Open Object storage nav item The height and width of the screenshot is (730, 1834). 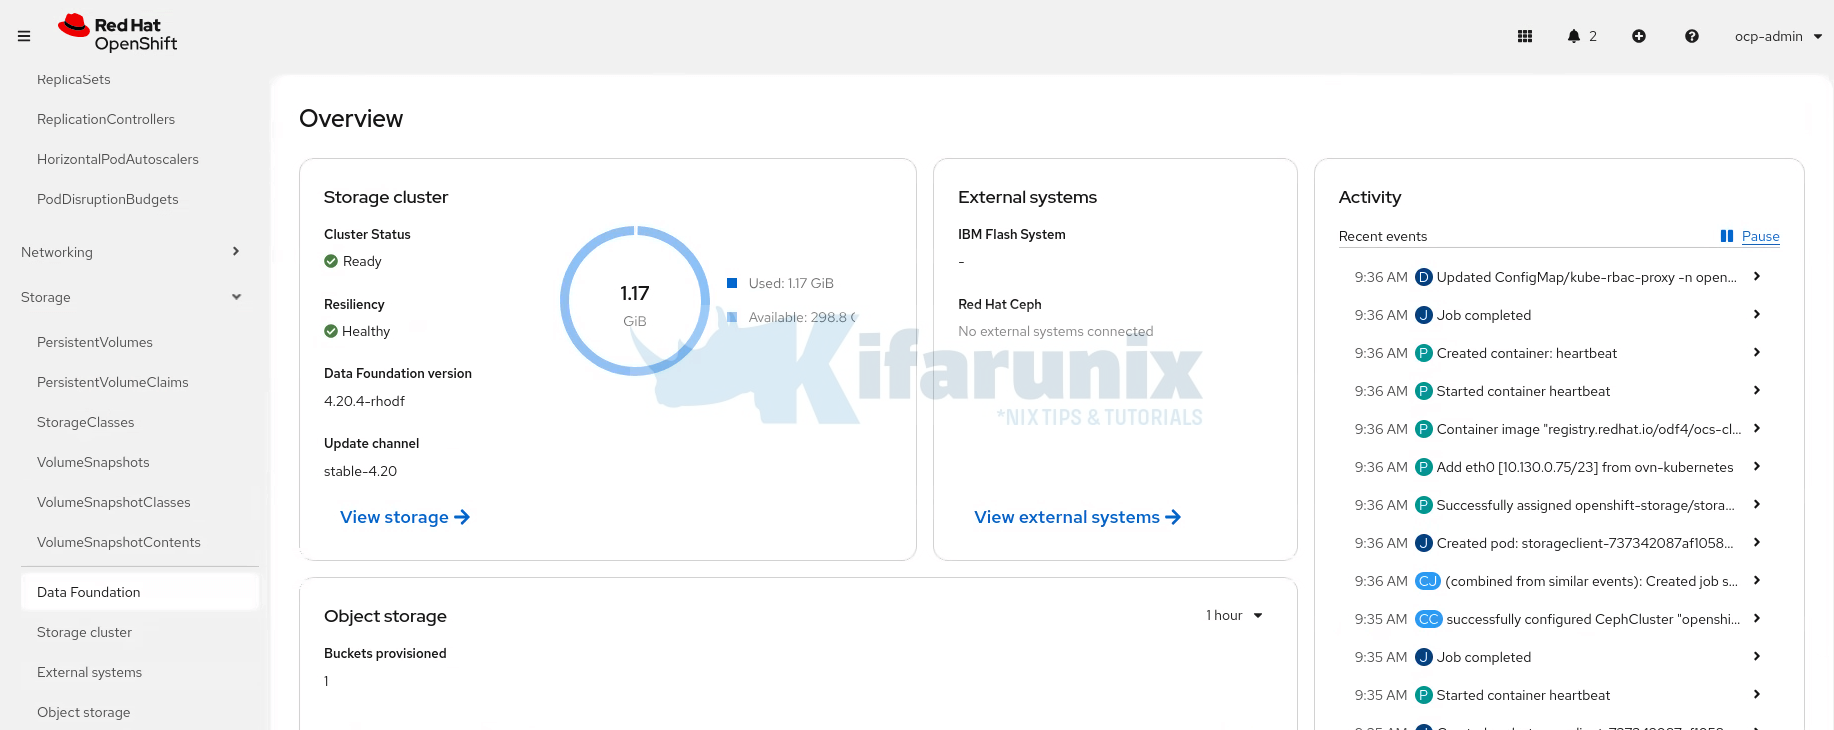click(x=84, y=712)
